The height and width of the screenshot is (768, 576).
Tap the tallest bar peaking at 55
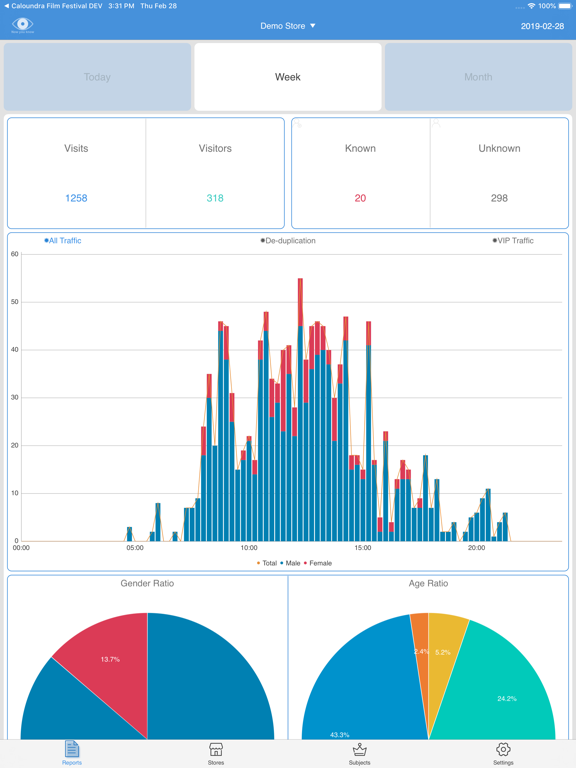click(300, 409)
